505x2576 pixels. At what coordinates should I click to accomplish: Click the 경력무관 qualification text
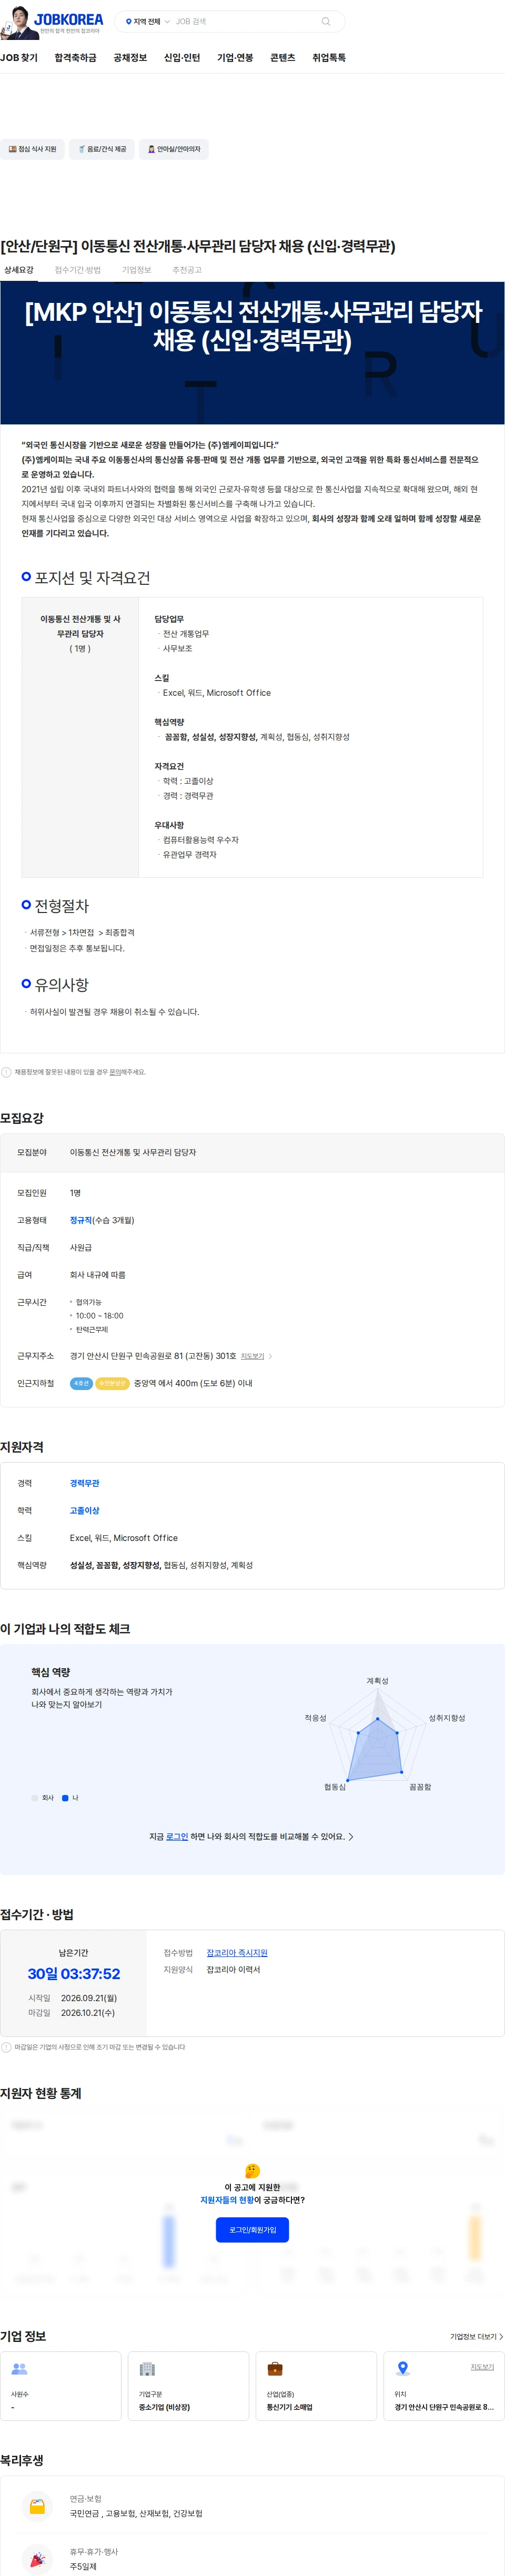pos(85,1483)
